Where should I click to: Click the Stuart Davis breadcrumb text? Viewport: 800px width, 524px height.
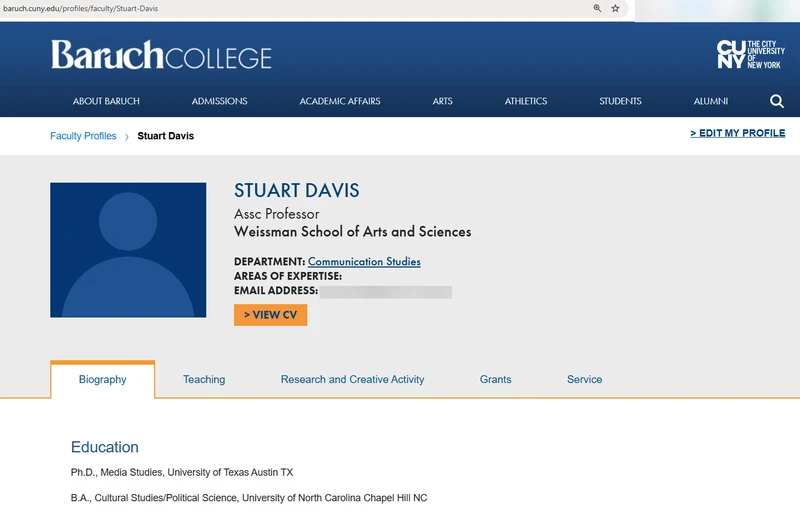(x=166, y=136)
